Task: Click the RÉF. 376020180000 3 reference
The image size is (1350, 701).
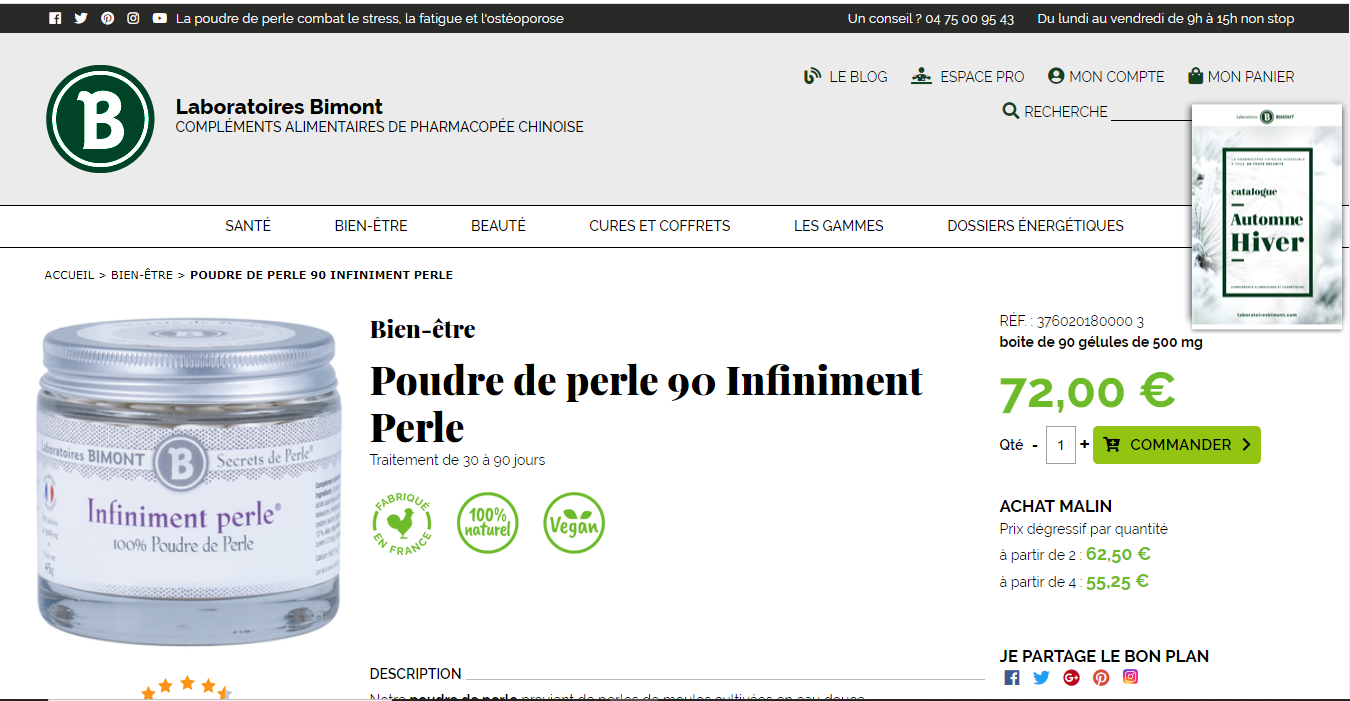Action: (x=1072, y=321)
